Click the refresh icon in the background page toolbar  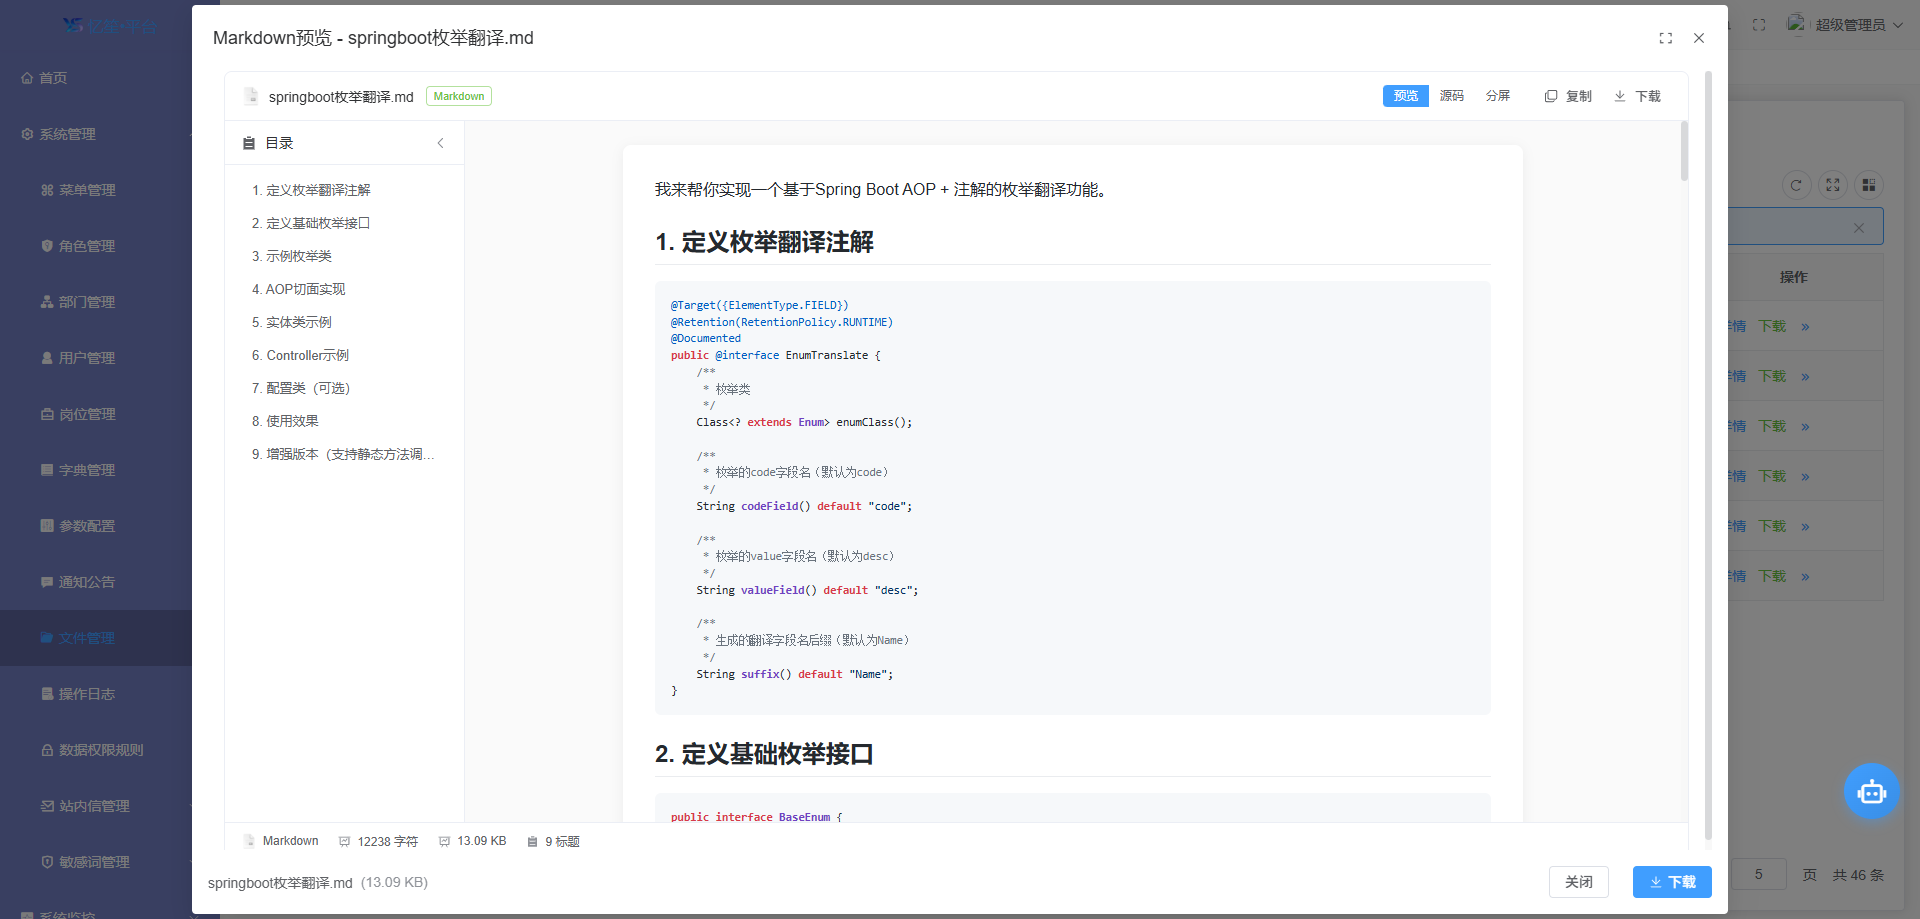1796,185
